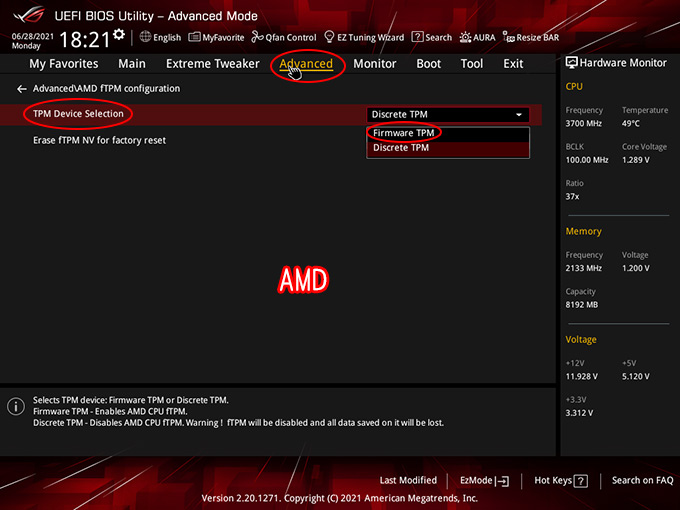Viewport: 680px width, 510px height.
Task: Open the Search tool
Action: (x=432, y=37)
